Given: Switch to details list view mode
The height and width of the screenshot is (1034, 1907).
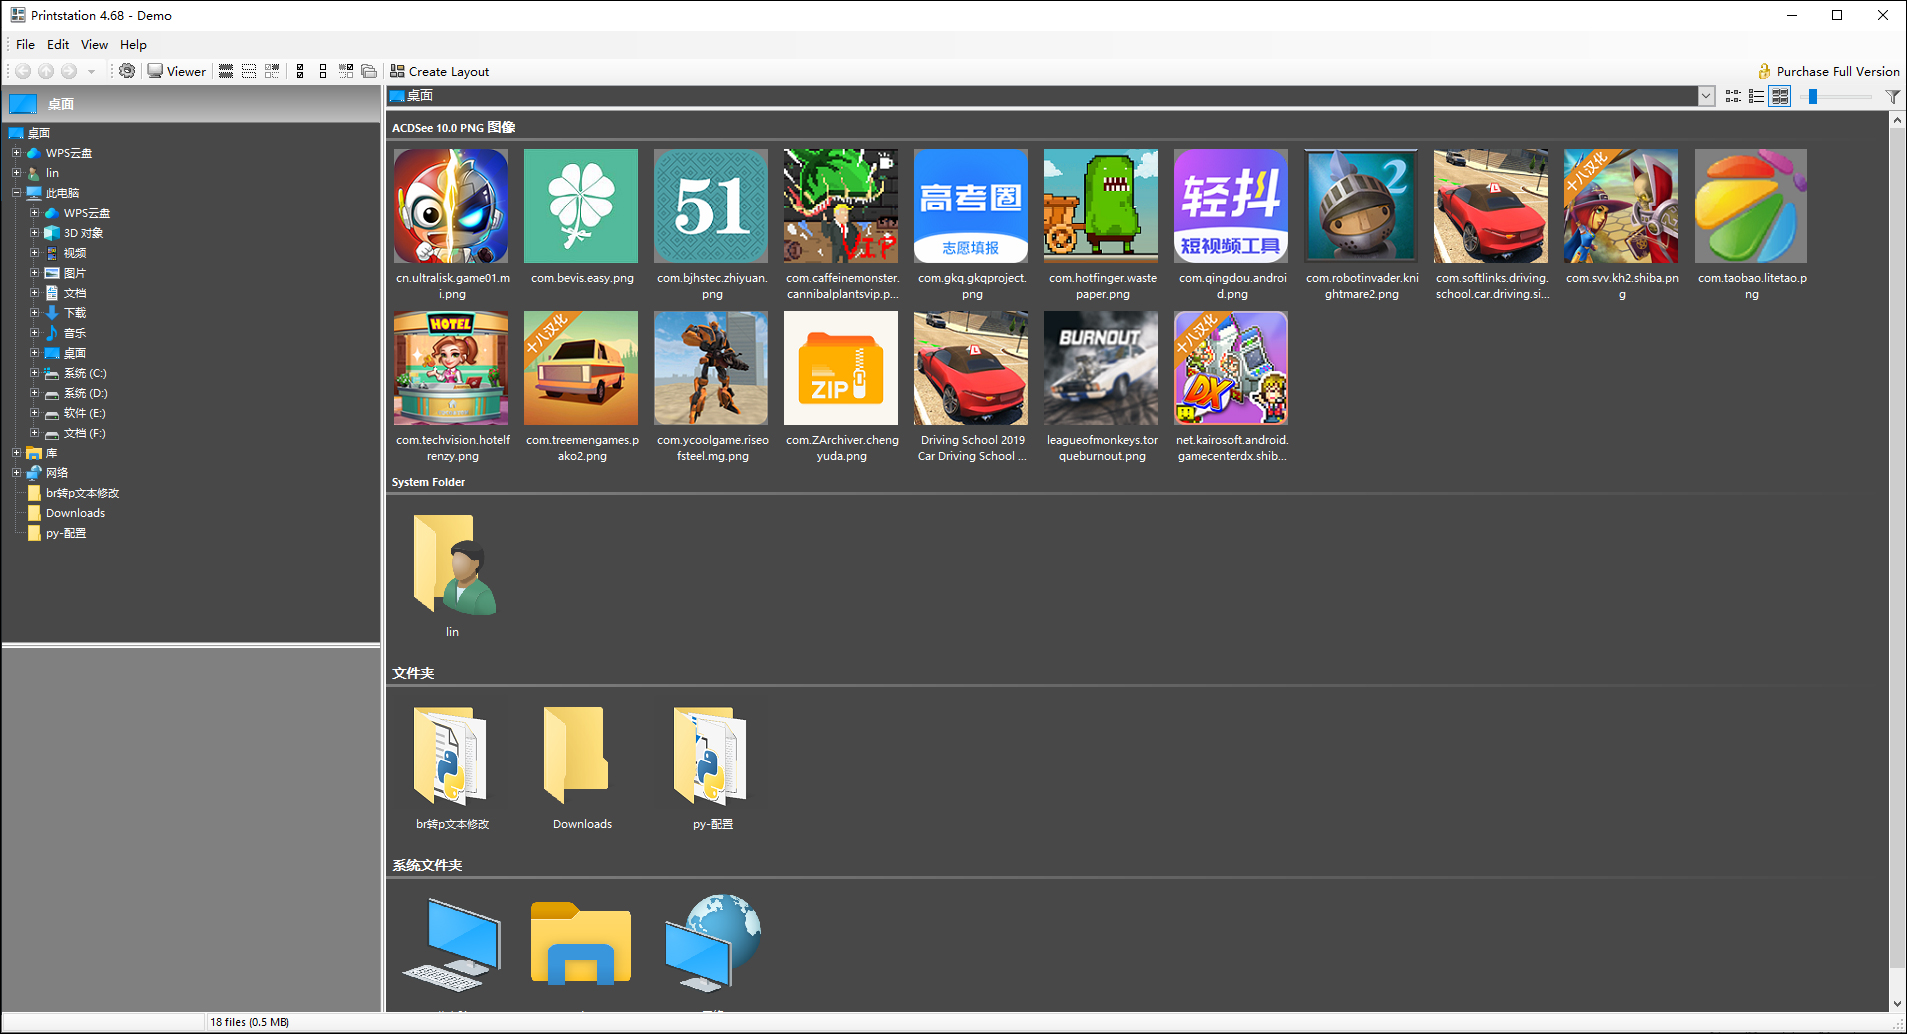Looking at the screenshot, I should pyautogui.click(x=1756, y=96).
